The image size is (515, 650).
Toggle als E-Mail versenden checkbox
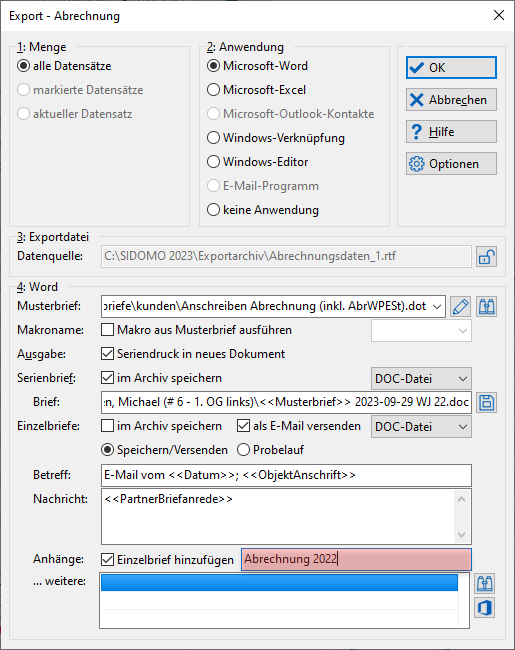[243, 426]
